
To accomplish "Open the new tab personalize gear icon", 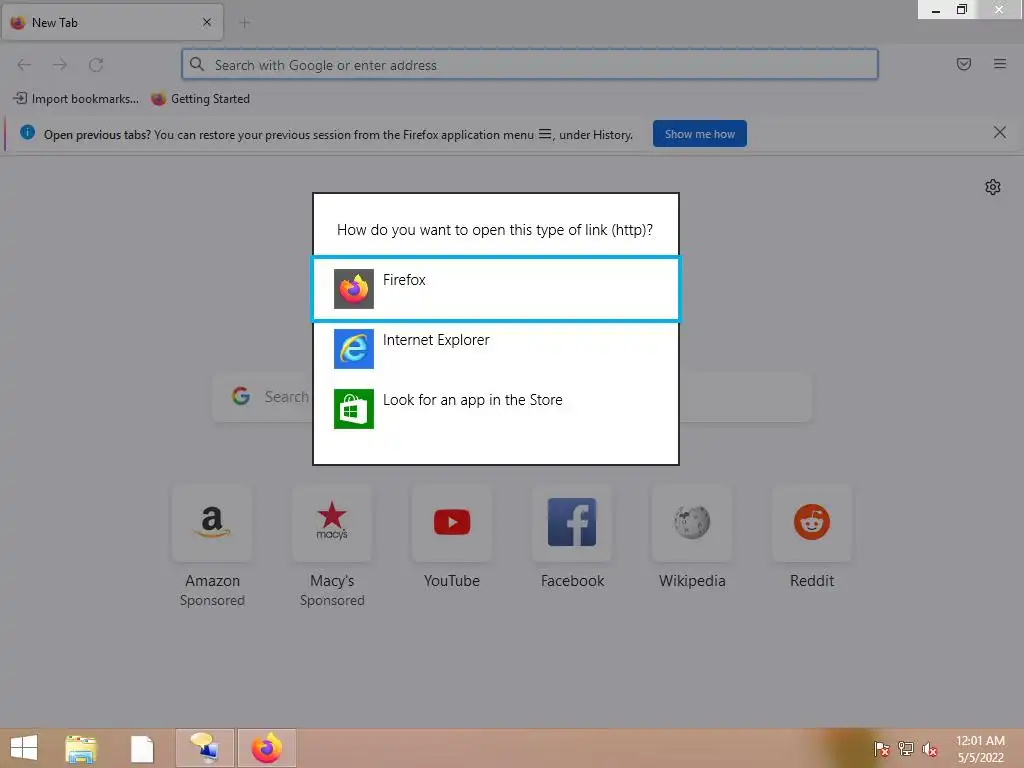I will tap(993, 187).
